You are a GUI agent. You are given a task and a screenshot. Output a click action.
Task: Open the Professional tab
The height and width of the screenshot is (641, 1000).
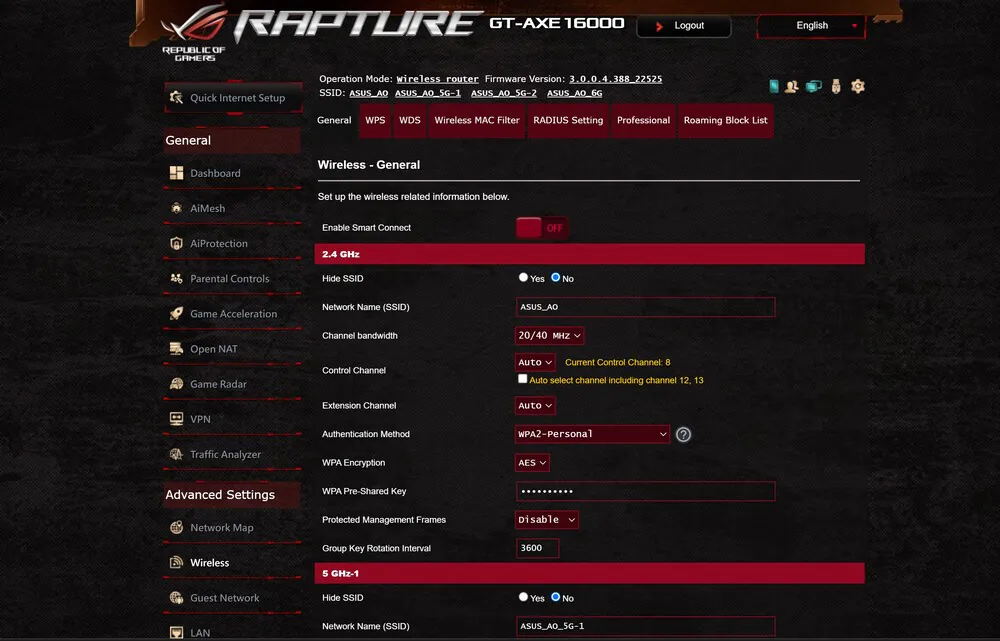pyautogui.click(x=643, y=120)
